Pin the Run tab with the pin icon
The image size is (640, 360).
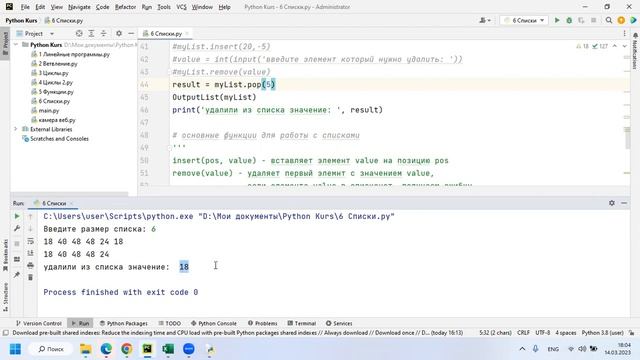[17, 275]
